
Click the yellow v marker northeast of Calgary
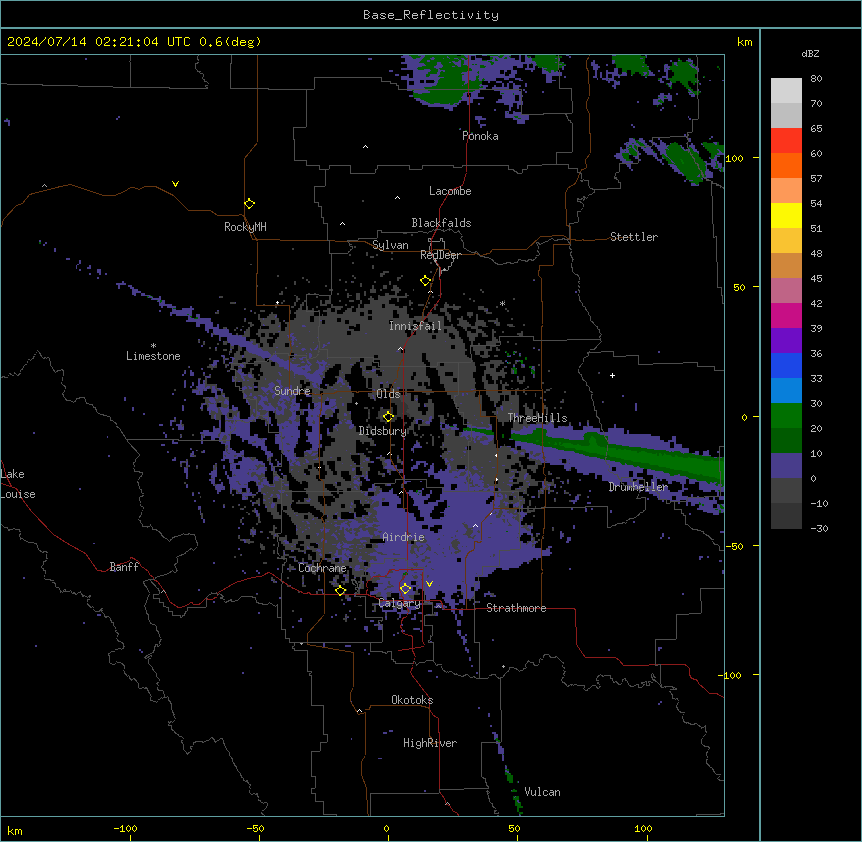[x=429, y=584]
